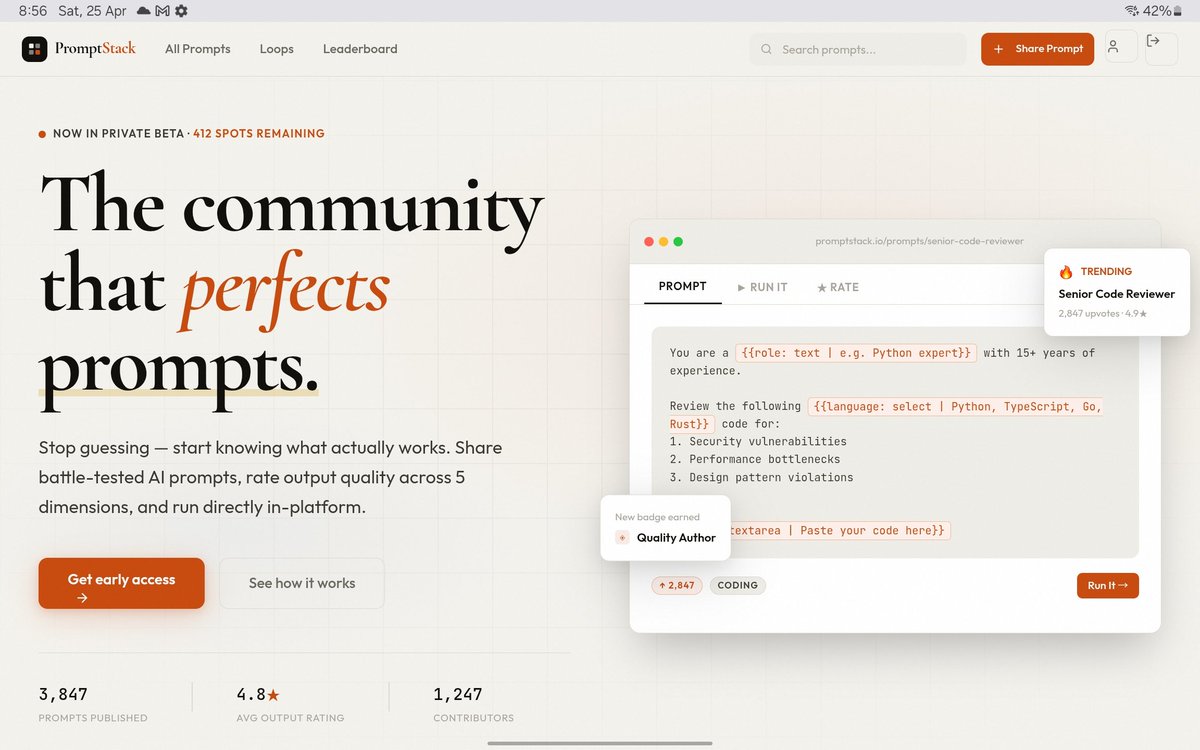The image size is (1200, 750).
Task: Open the Loops page
Action: 277,49
